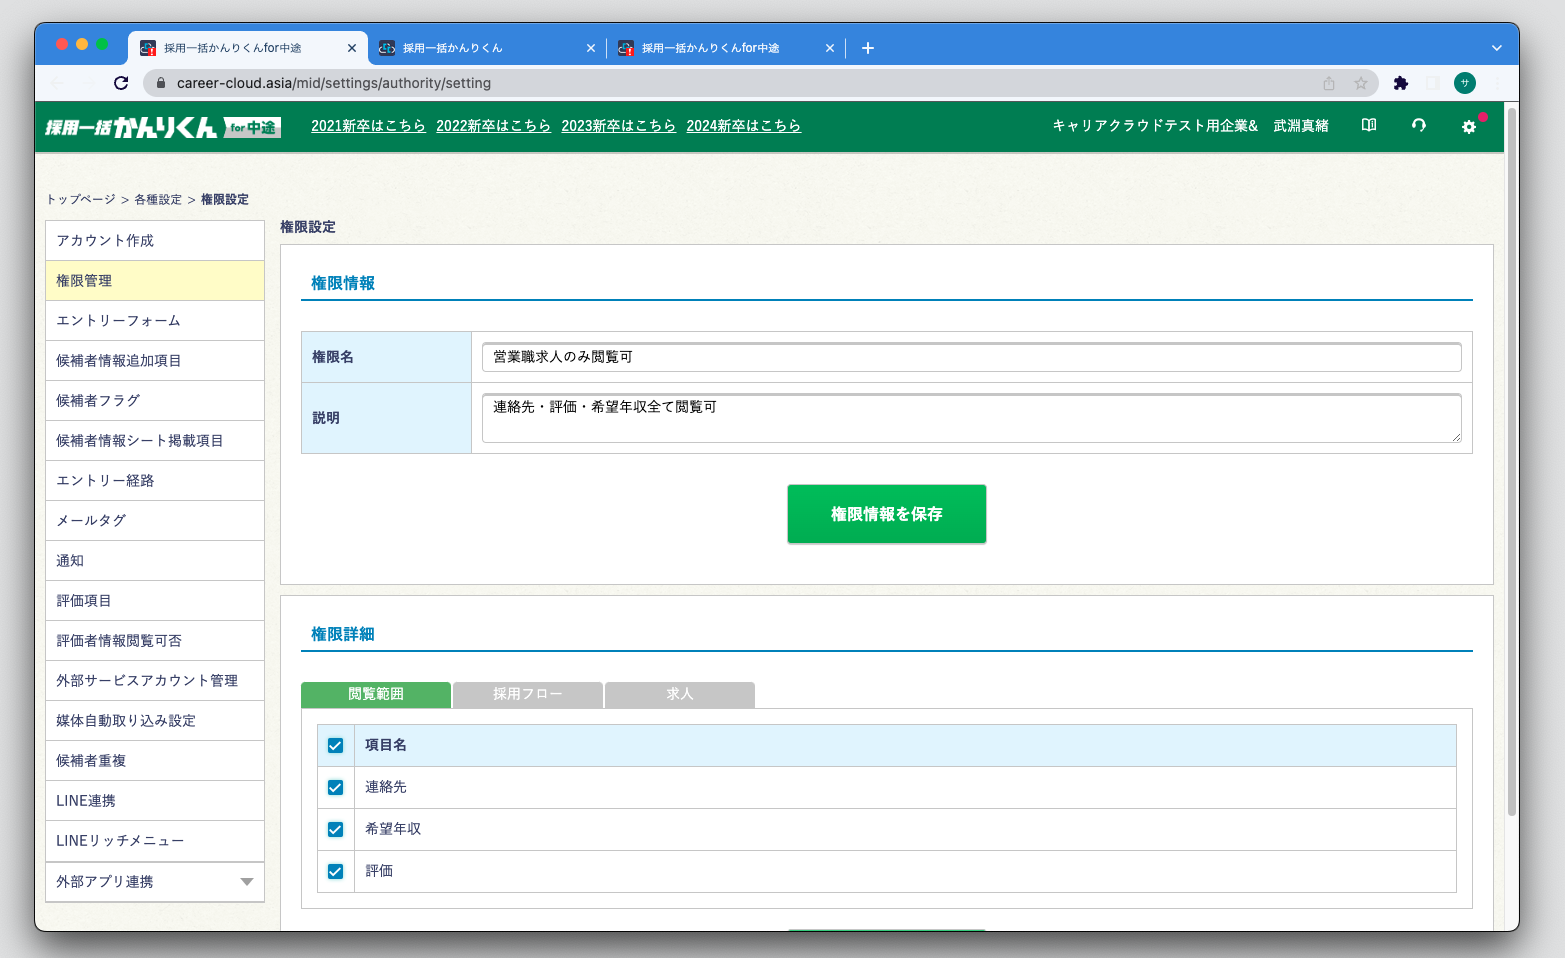Expand the 外部アプリ連携 sidebar dropdown

pyautogui.click(x=246, y=881)
